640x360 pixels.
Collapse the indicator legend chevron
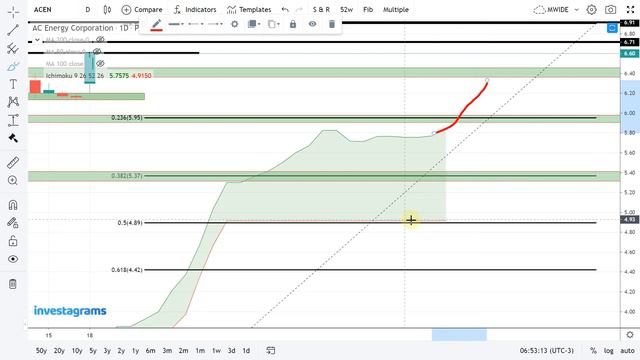pos(37,40)
